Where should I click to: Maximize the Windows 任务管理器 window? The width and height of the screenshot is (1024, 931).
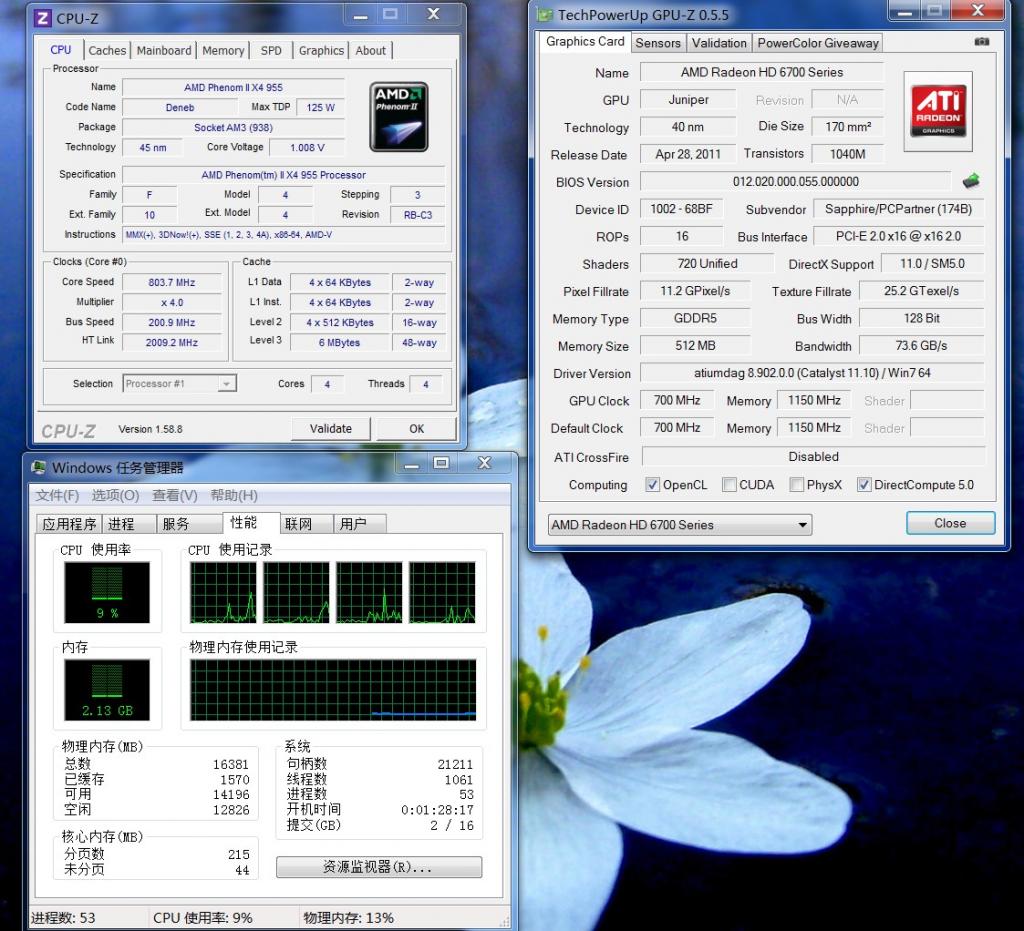(x=441, y=463)
